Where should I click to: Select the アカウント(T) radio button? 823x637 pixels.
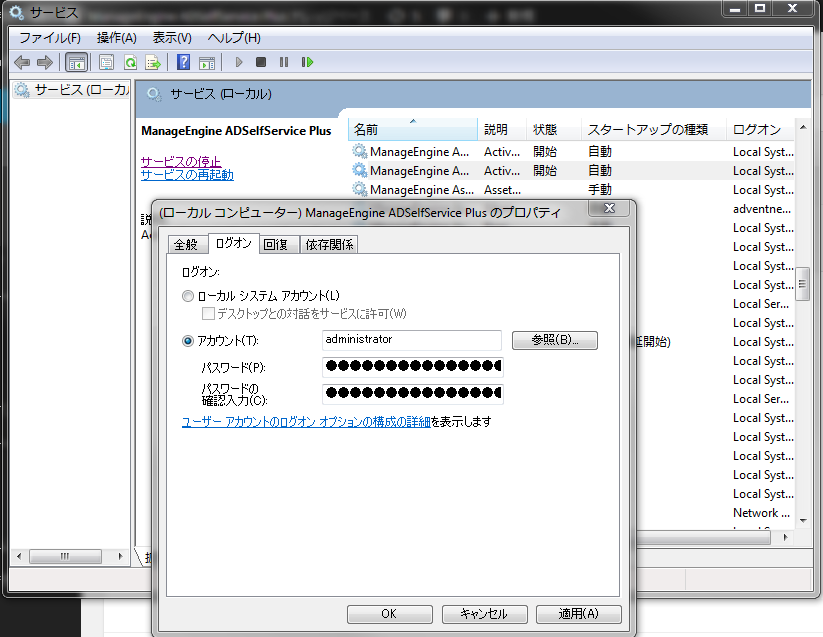pyautogui.click(x=187, y=341)
